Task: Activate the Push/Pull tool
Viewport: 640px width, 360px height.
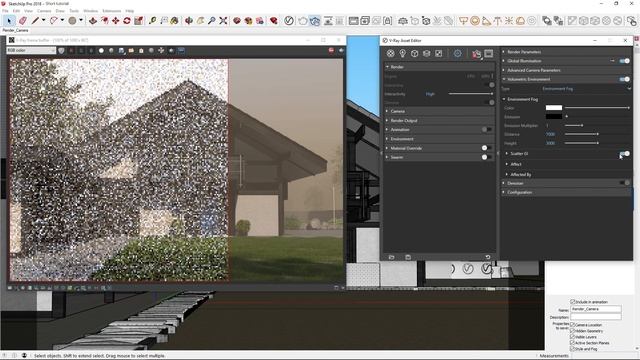Action: tap(93, 20)
